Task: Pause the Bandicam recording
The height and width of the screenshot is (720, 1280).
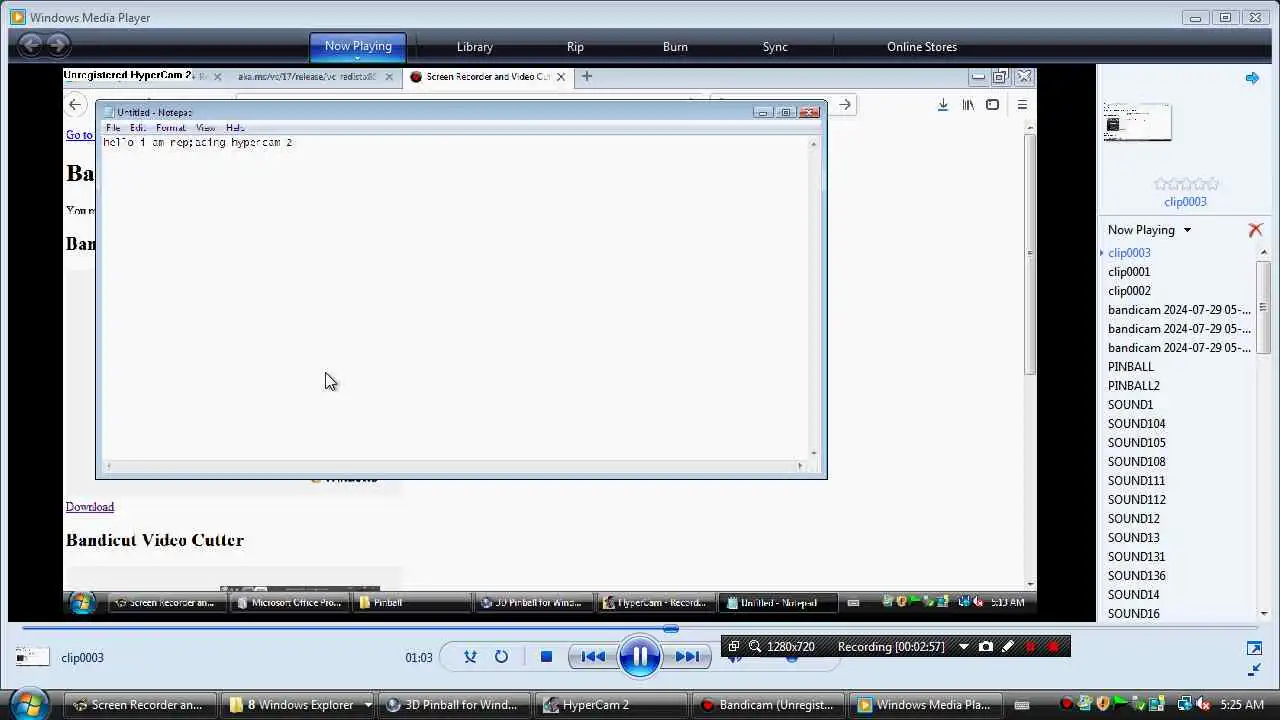Action: [1031, 647]
